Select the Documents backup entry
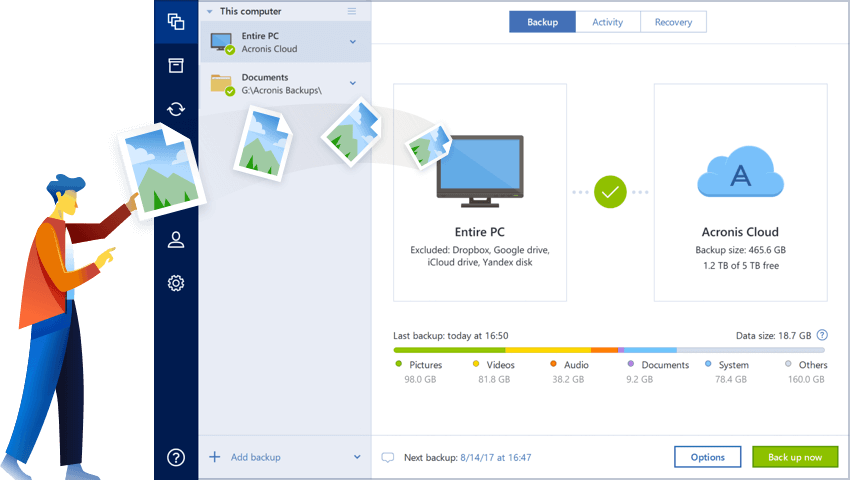This screenshot has width=850, height=480. pos(285,84)
